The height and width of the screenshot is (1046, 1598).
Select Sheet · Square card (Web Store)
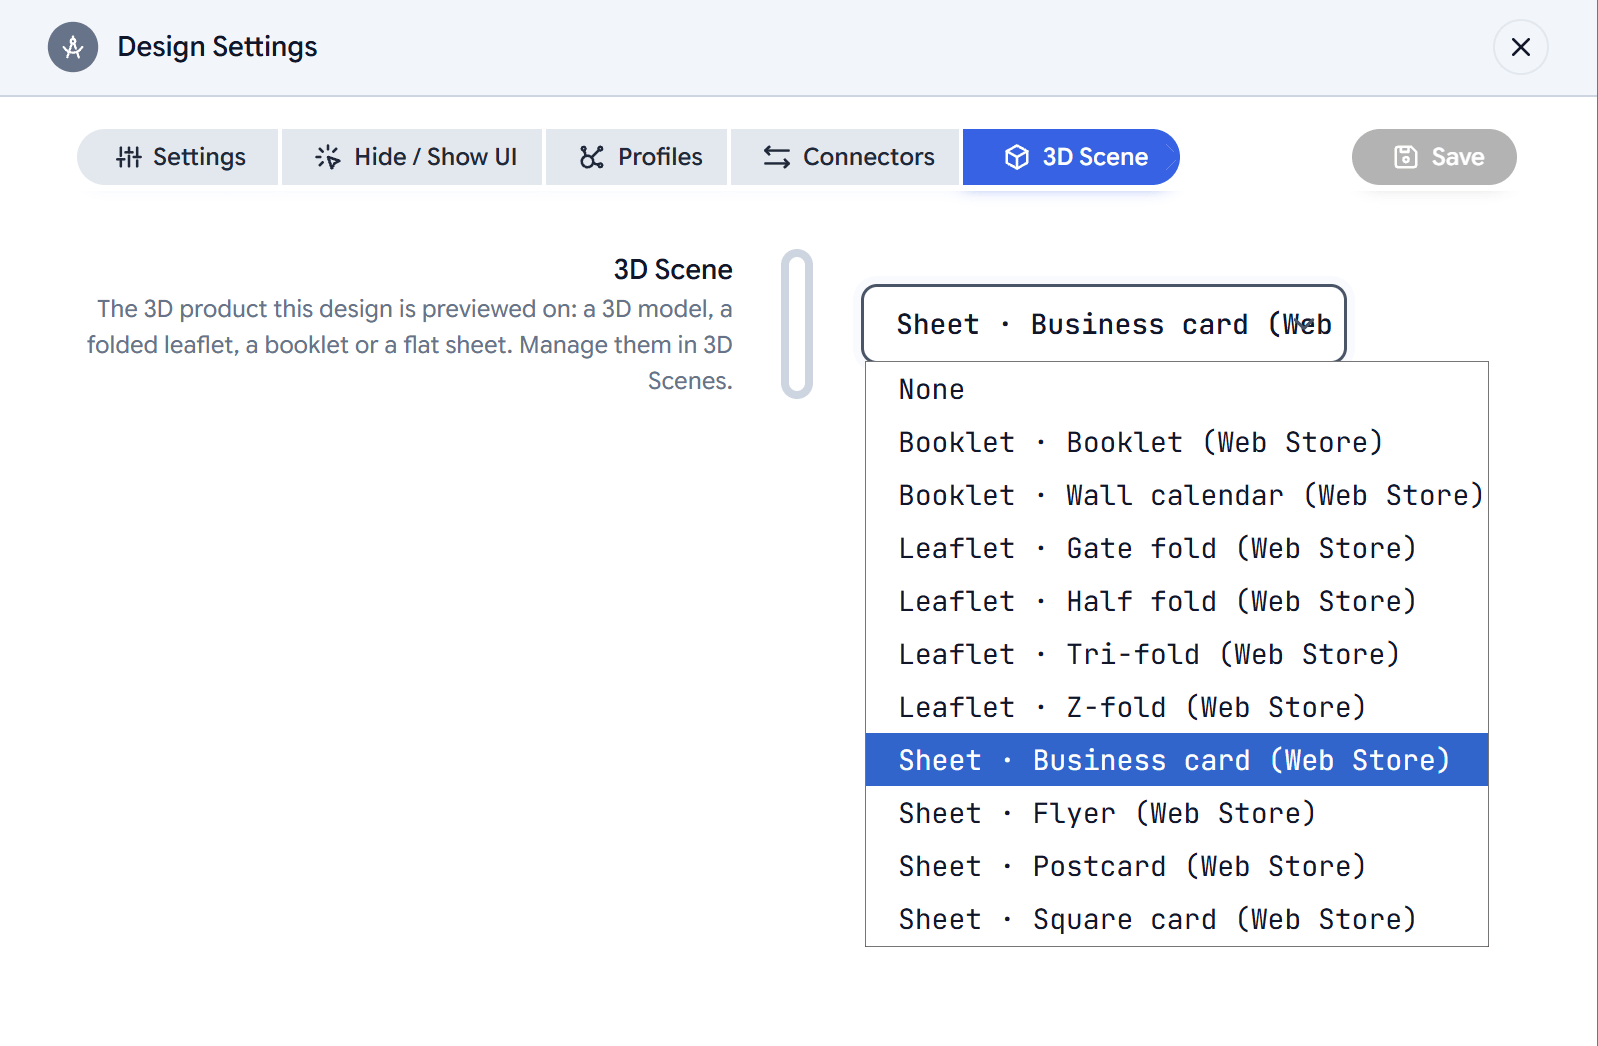(1177, 919)
